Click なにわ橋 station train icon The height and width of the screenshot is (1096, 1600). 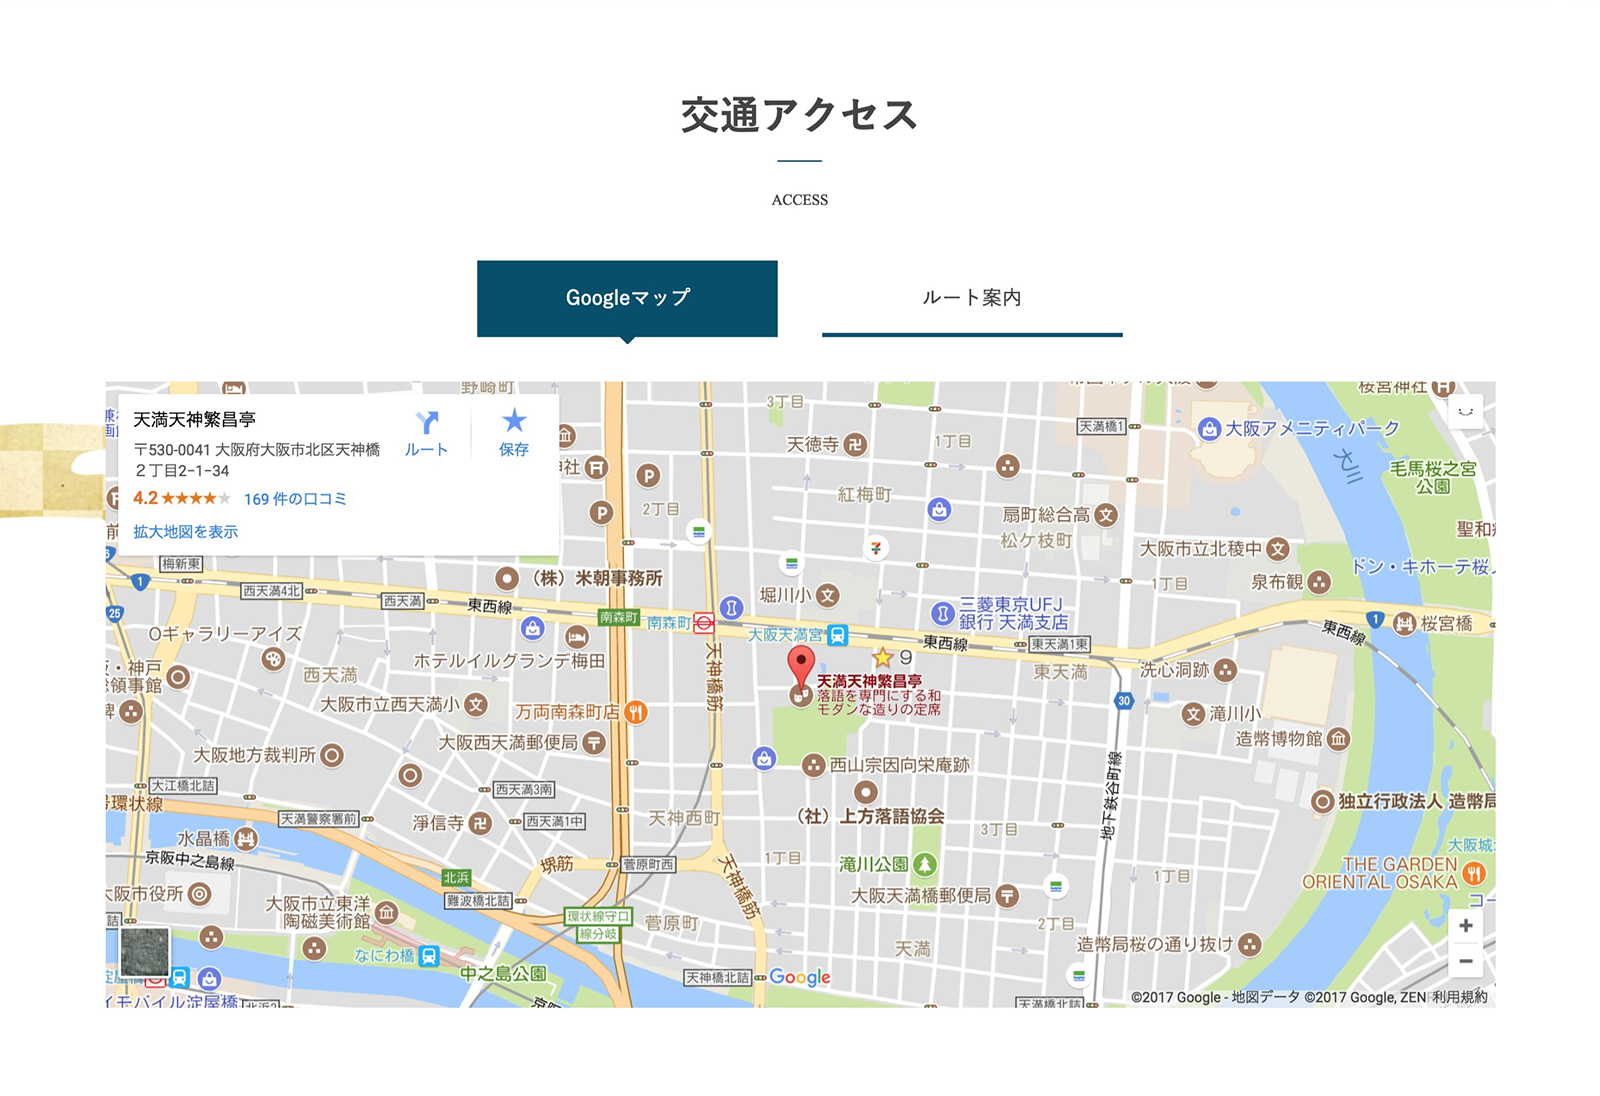pyautogui.click(x=429, y=956)
